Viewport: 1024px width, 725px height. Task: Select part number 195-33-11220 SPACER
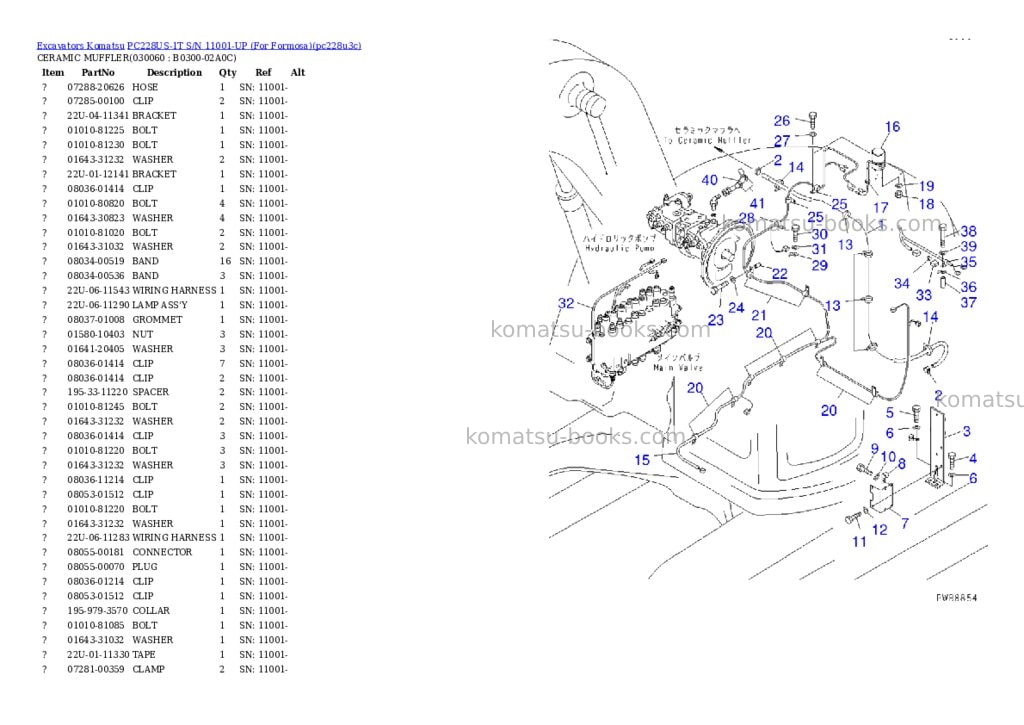coord(118,392)
